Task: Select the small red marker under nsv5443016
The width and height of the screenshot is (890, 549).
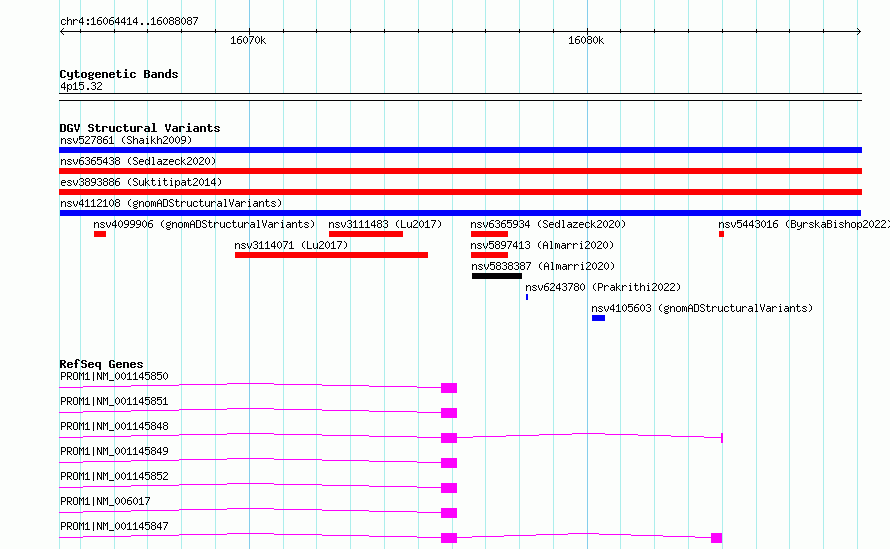Action: coord(721,234)
